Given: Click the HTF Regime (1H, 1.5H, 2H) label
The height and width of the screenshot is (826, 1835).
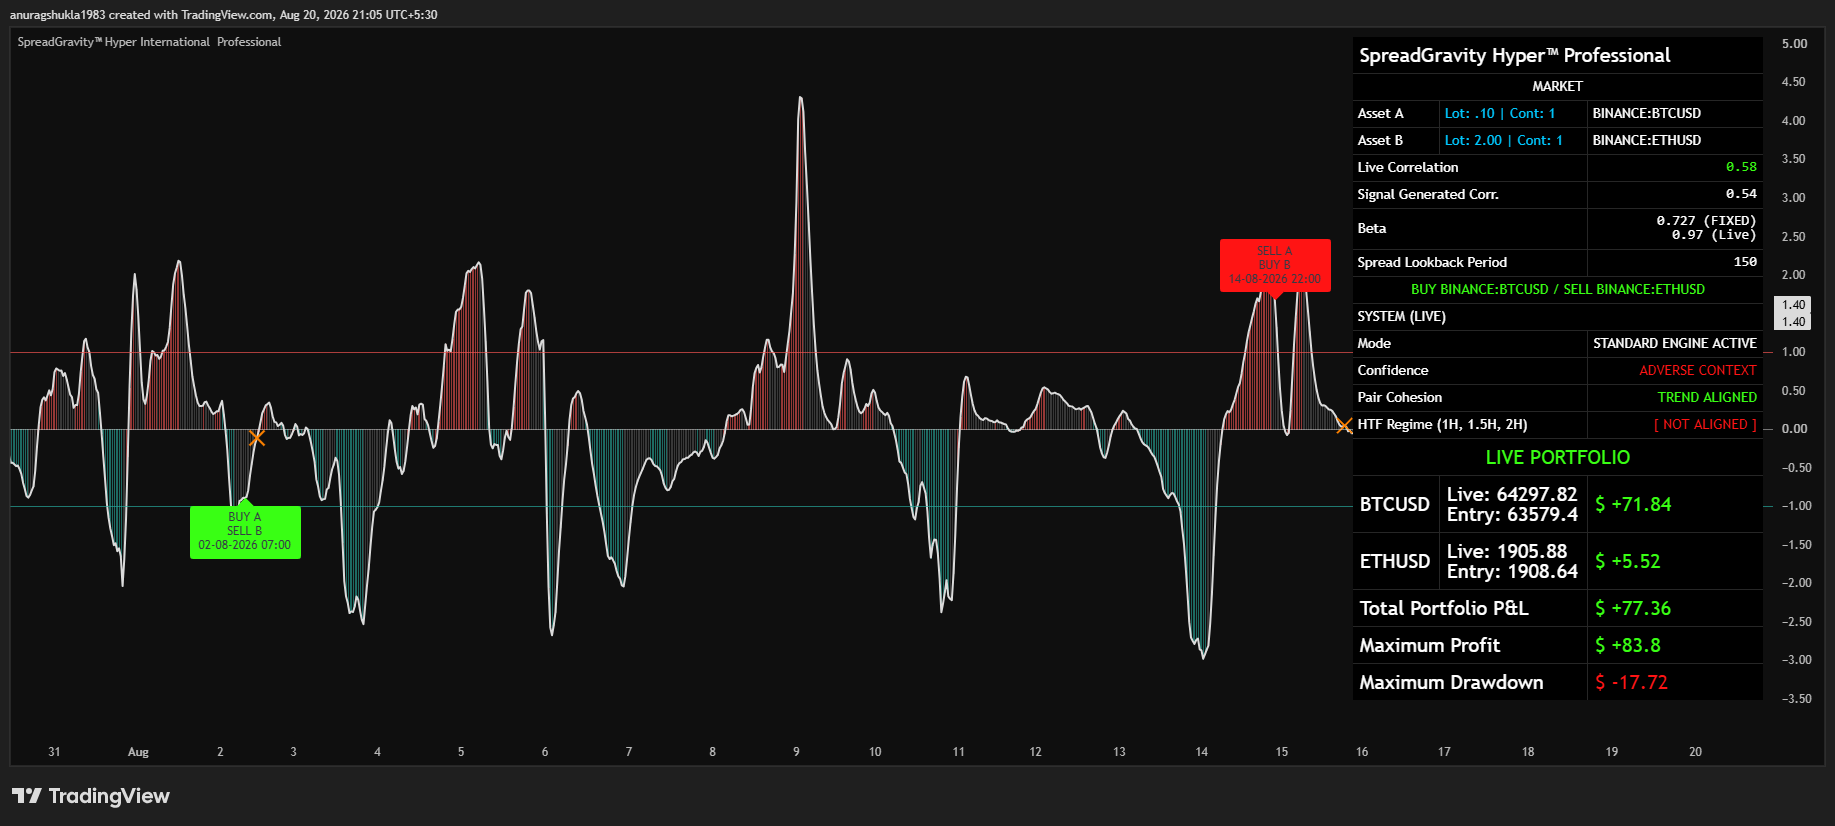Looking at the screenshot, I should (1442, 425).
